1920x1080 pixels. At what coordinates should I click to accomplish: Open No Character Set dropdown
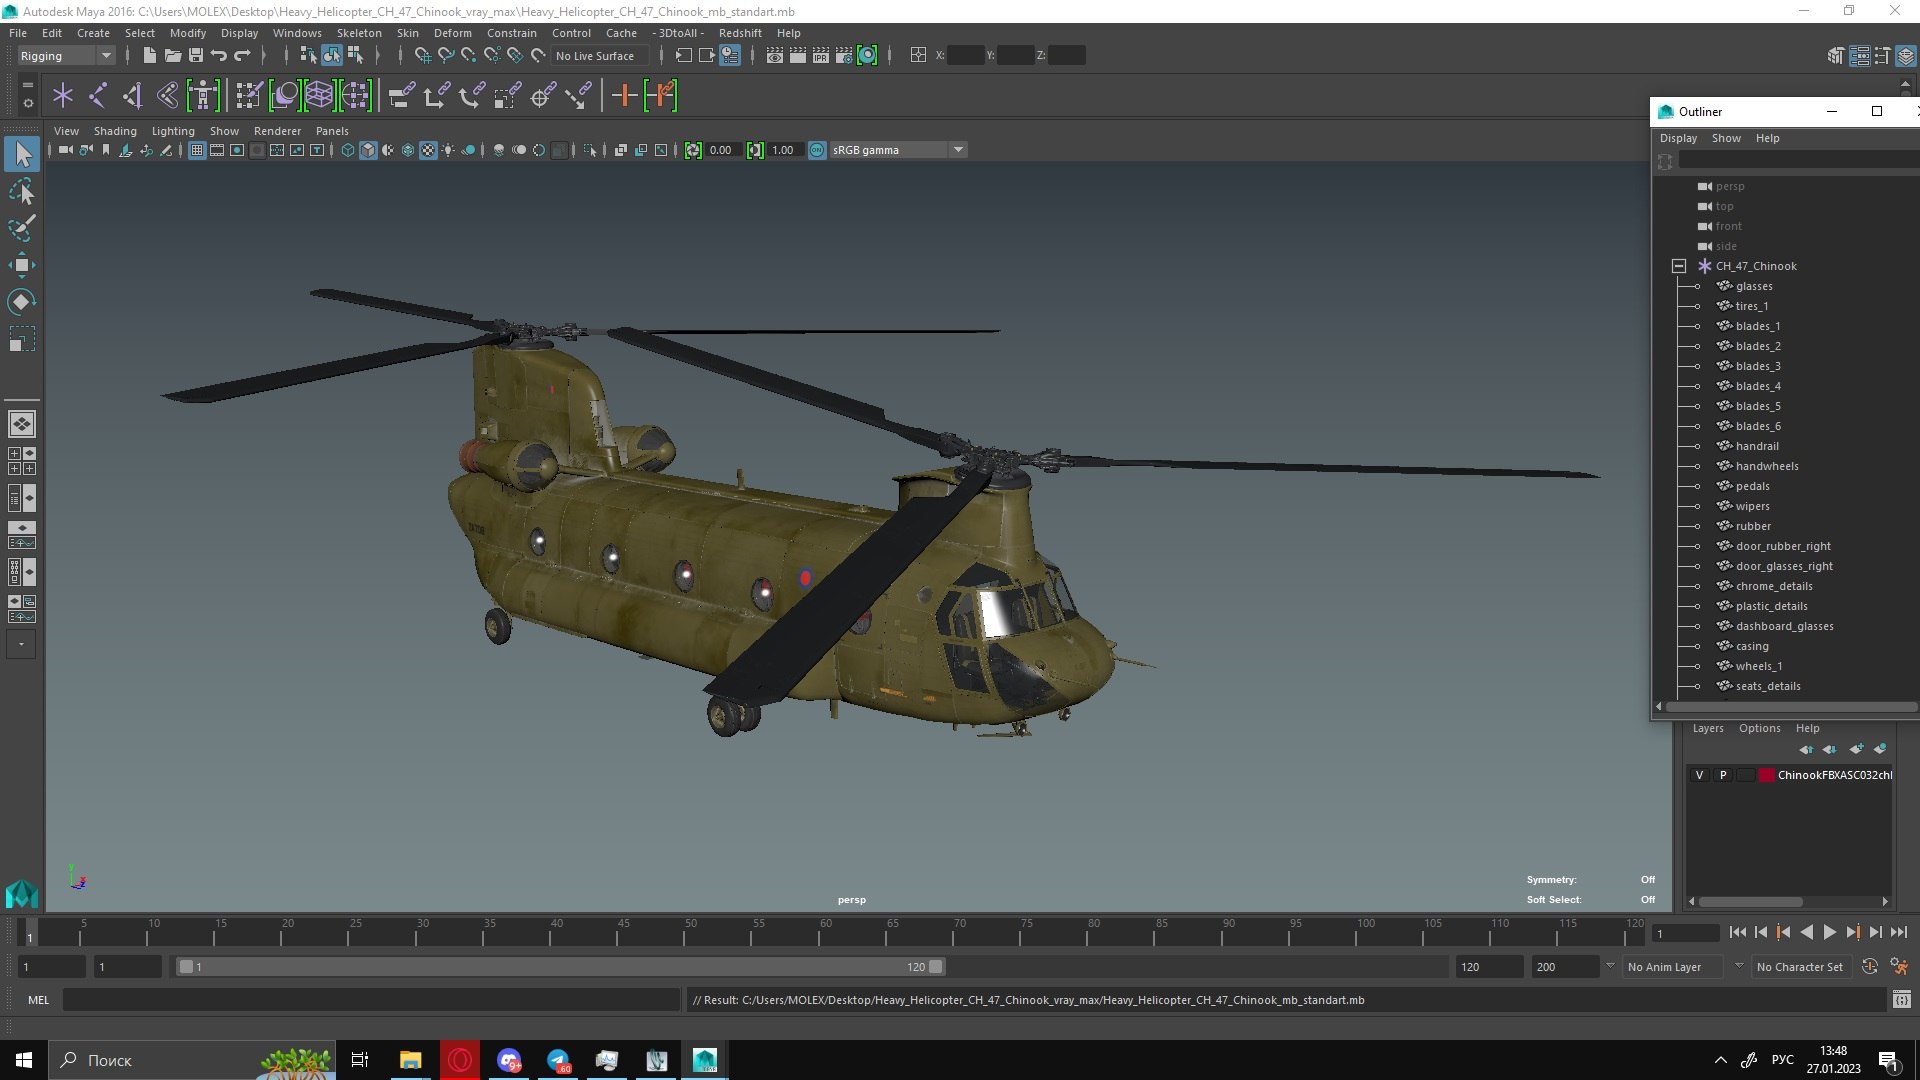[x=1800, y=967]
